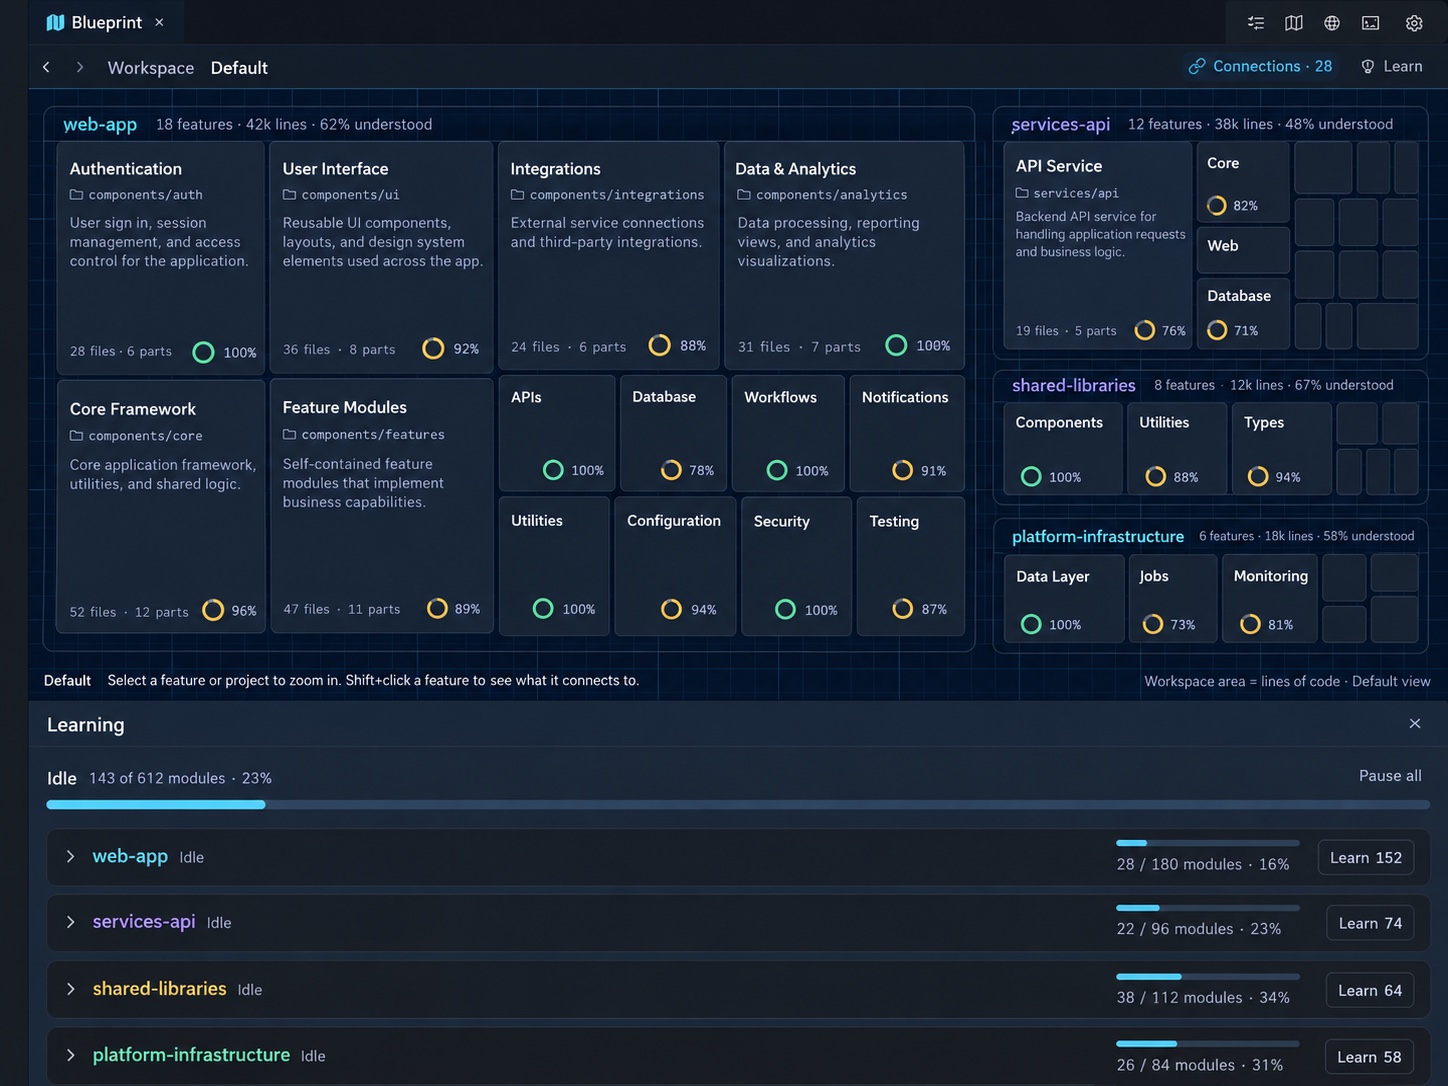Click the User Interface components/ui folder icon
The height and width of the screenshot is (1086, 1448).
[x=289, y=195]
